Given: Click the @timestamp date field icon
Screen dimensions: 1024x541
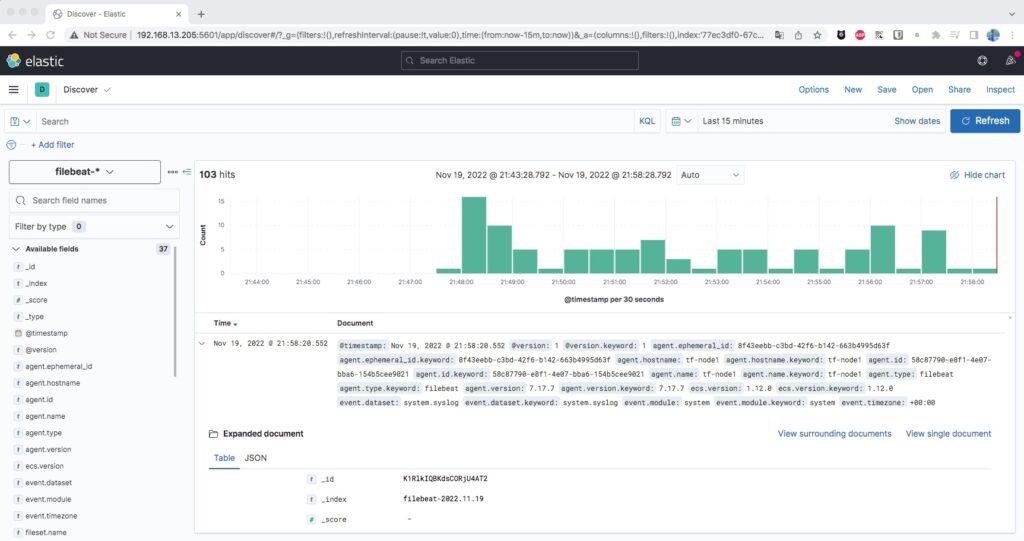Looking at the screenshot, I should 18,333.
